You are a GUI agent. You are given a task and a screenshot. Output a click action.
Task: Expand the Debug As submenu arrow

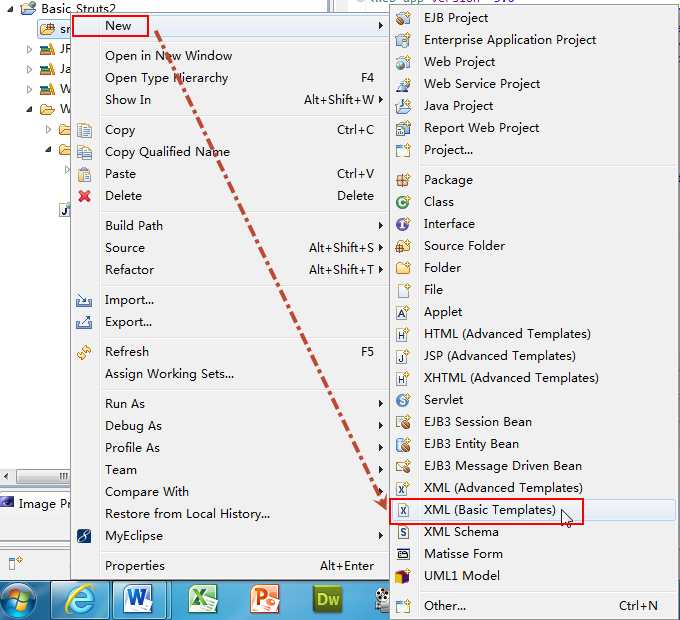tap(381, 426)
